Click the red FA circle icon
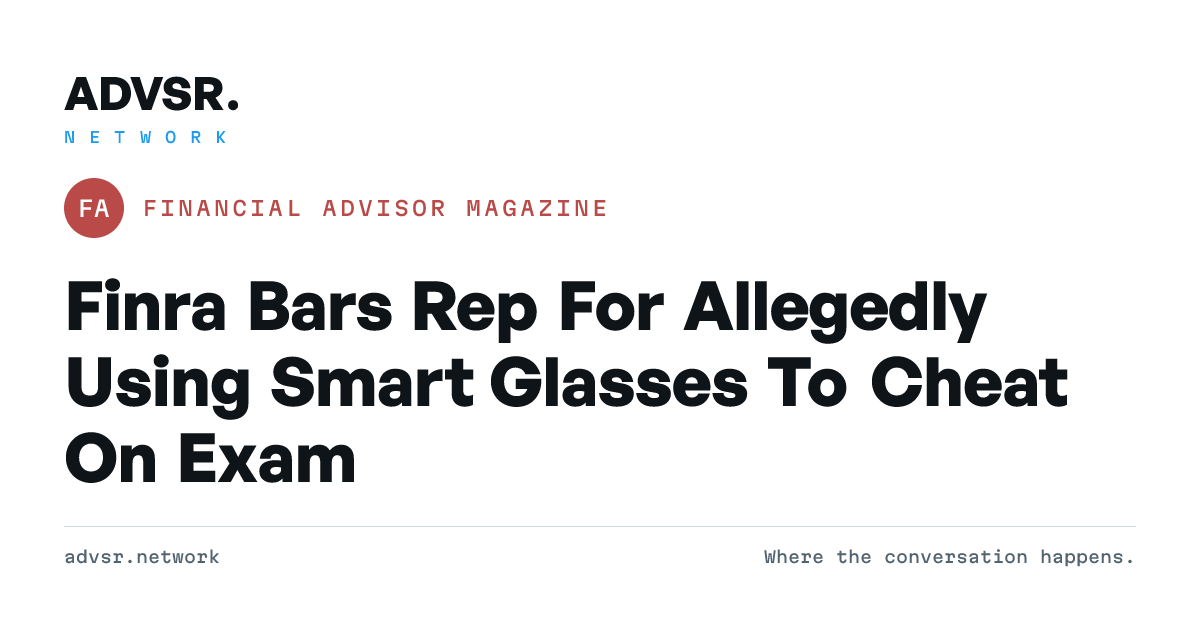The width and height of the screenshot is (1200, 630). click(x=94, y=208)
